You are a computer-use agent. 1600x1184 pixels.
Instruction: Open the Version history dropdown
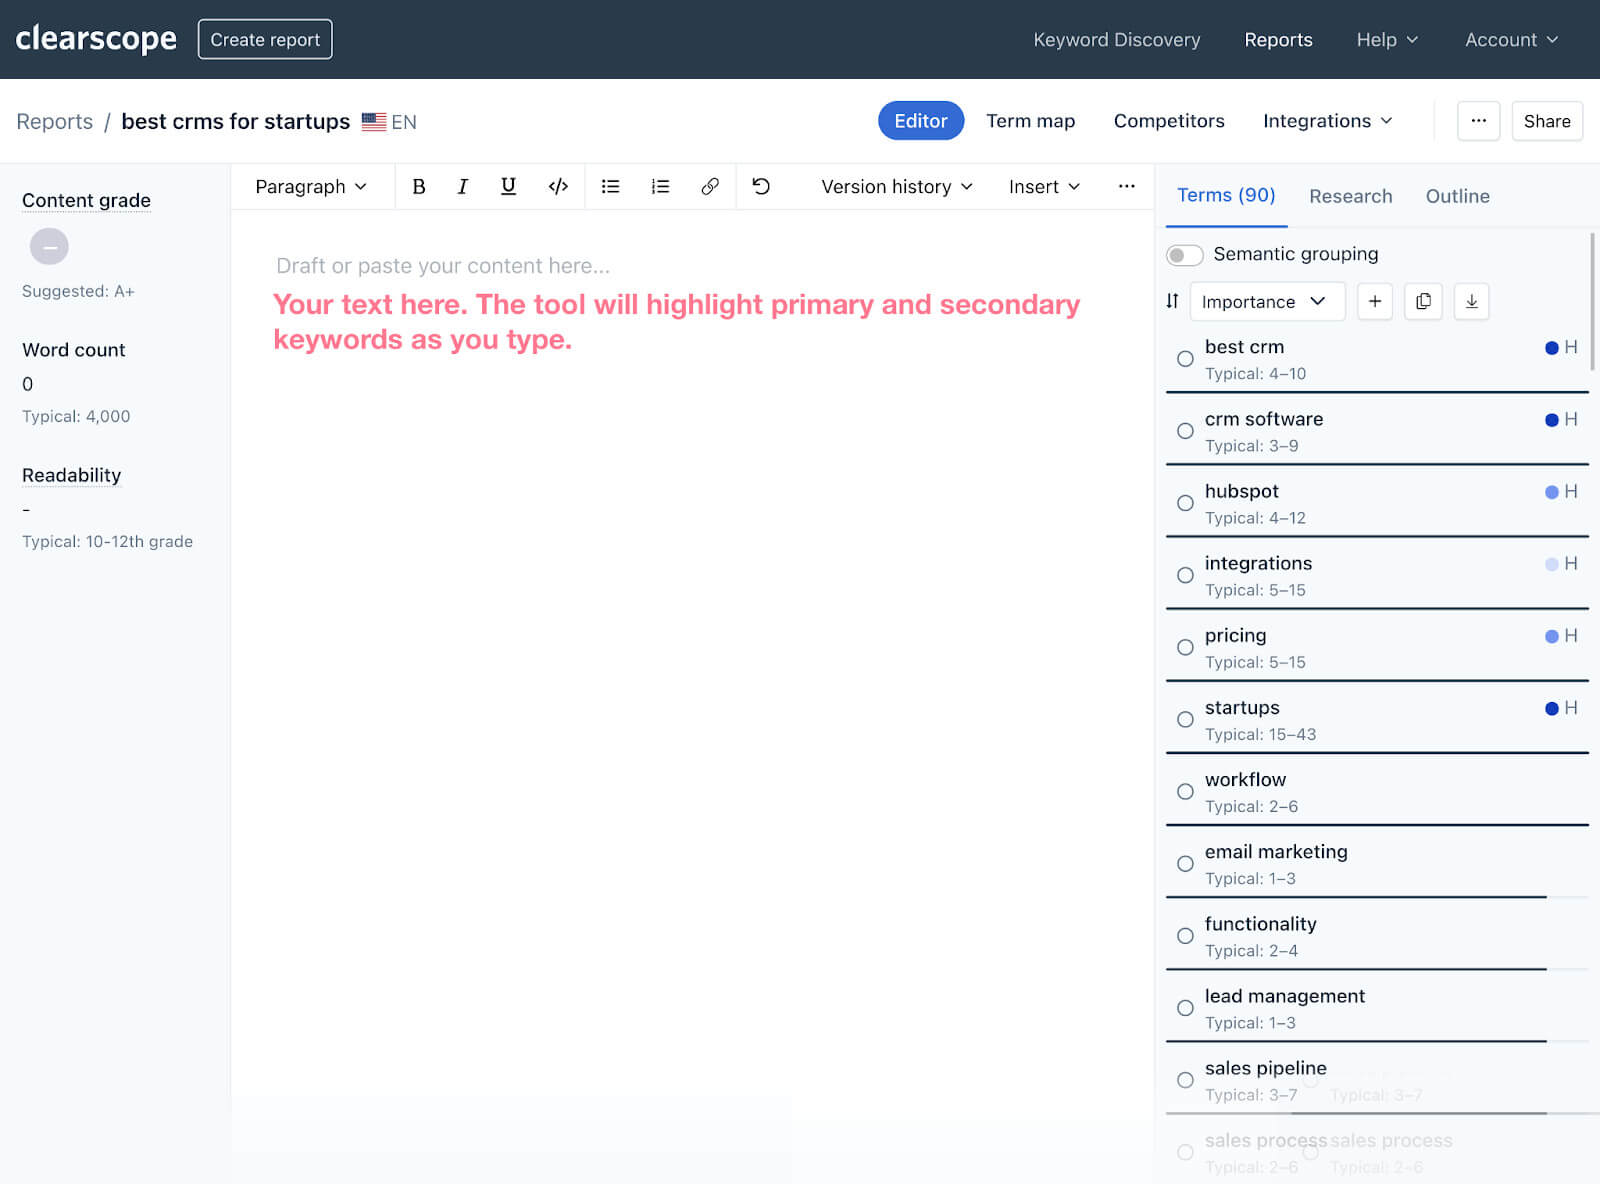tap(894, 186)
